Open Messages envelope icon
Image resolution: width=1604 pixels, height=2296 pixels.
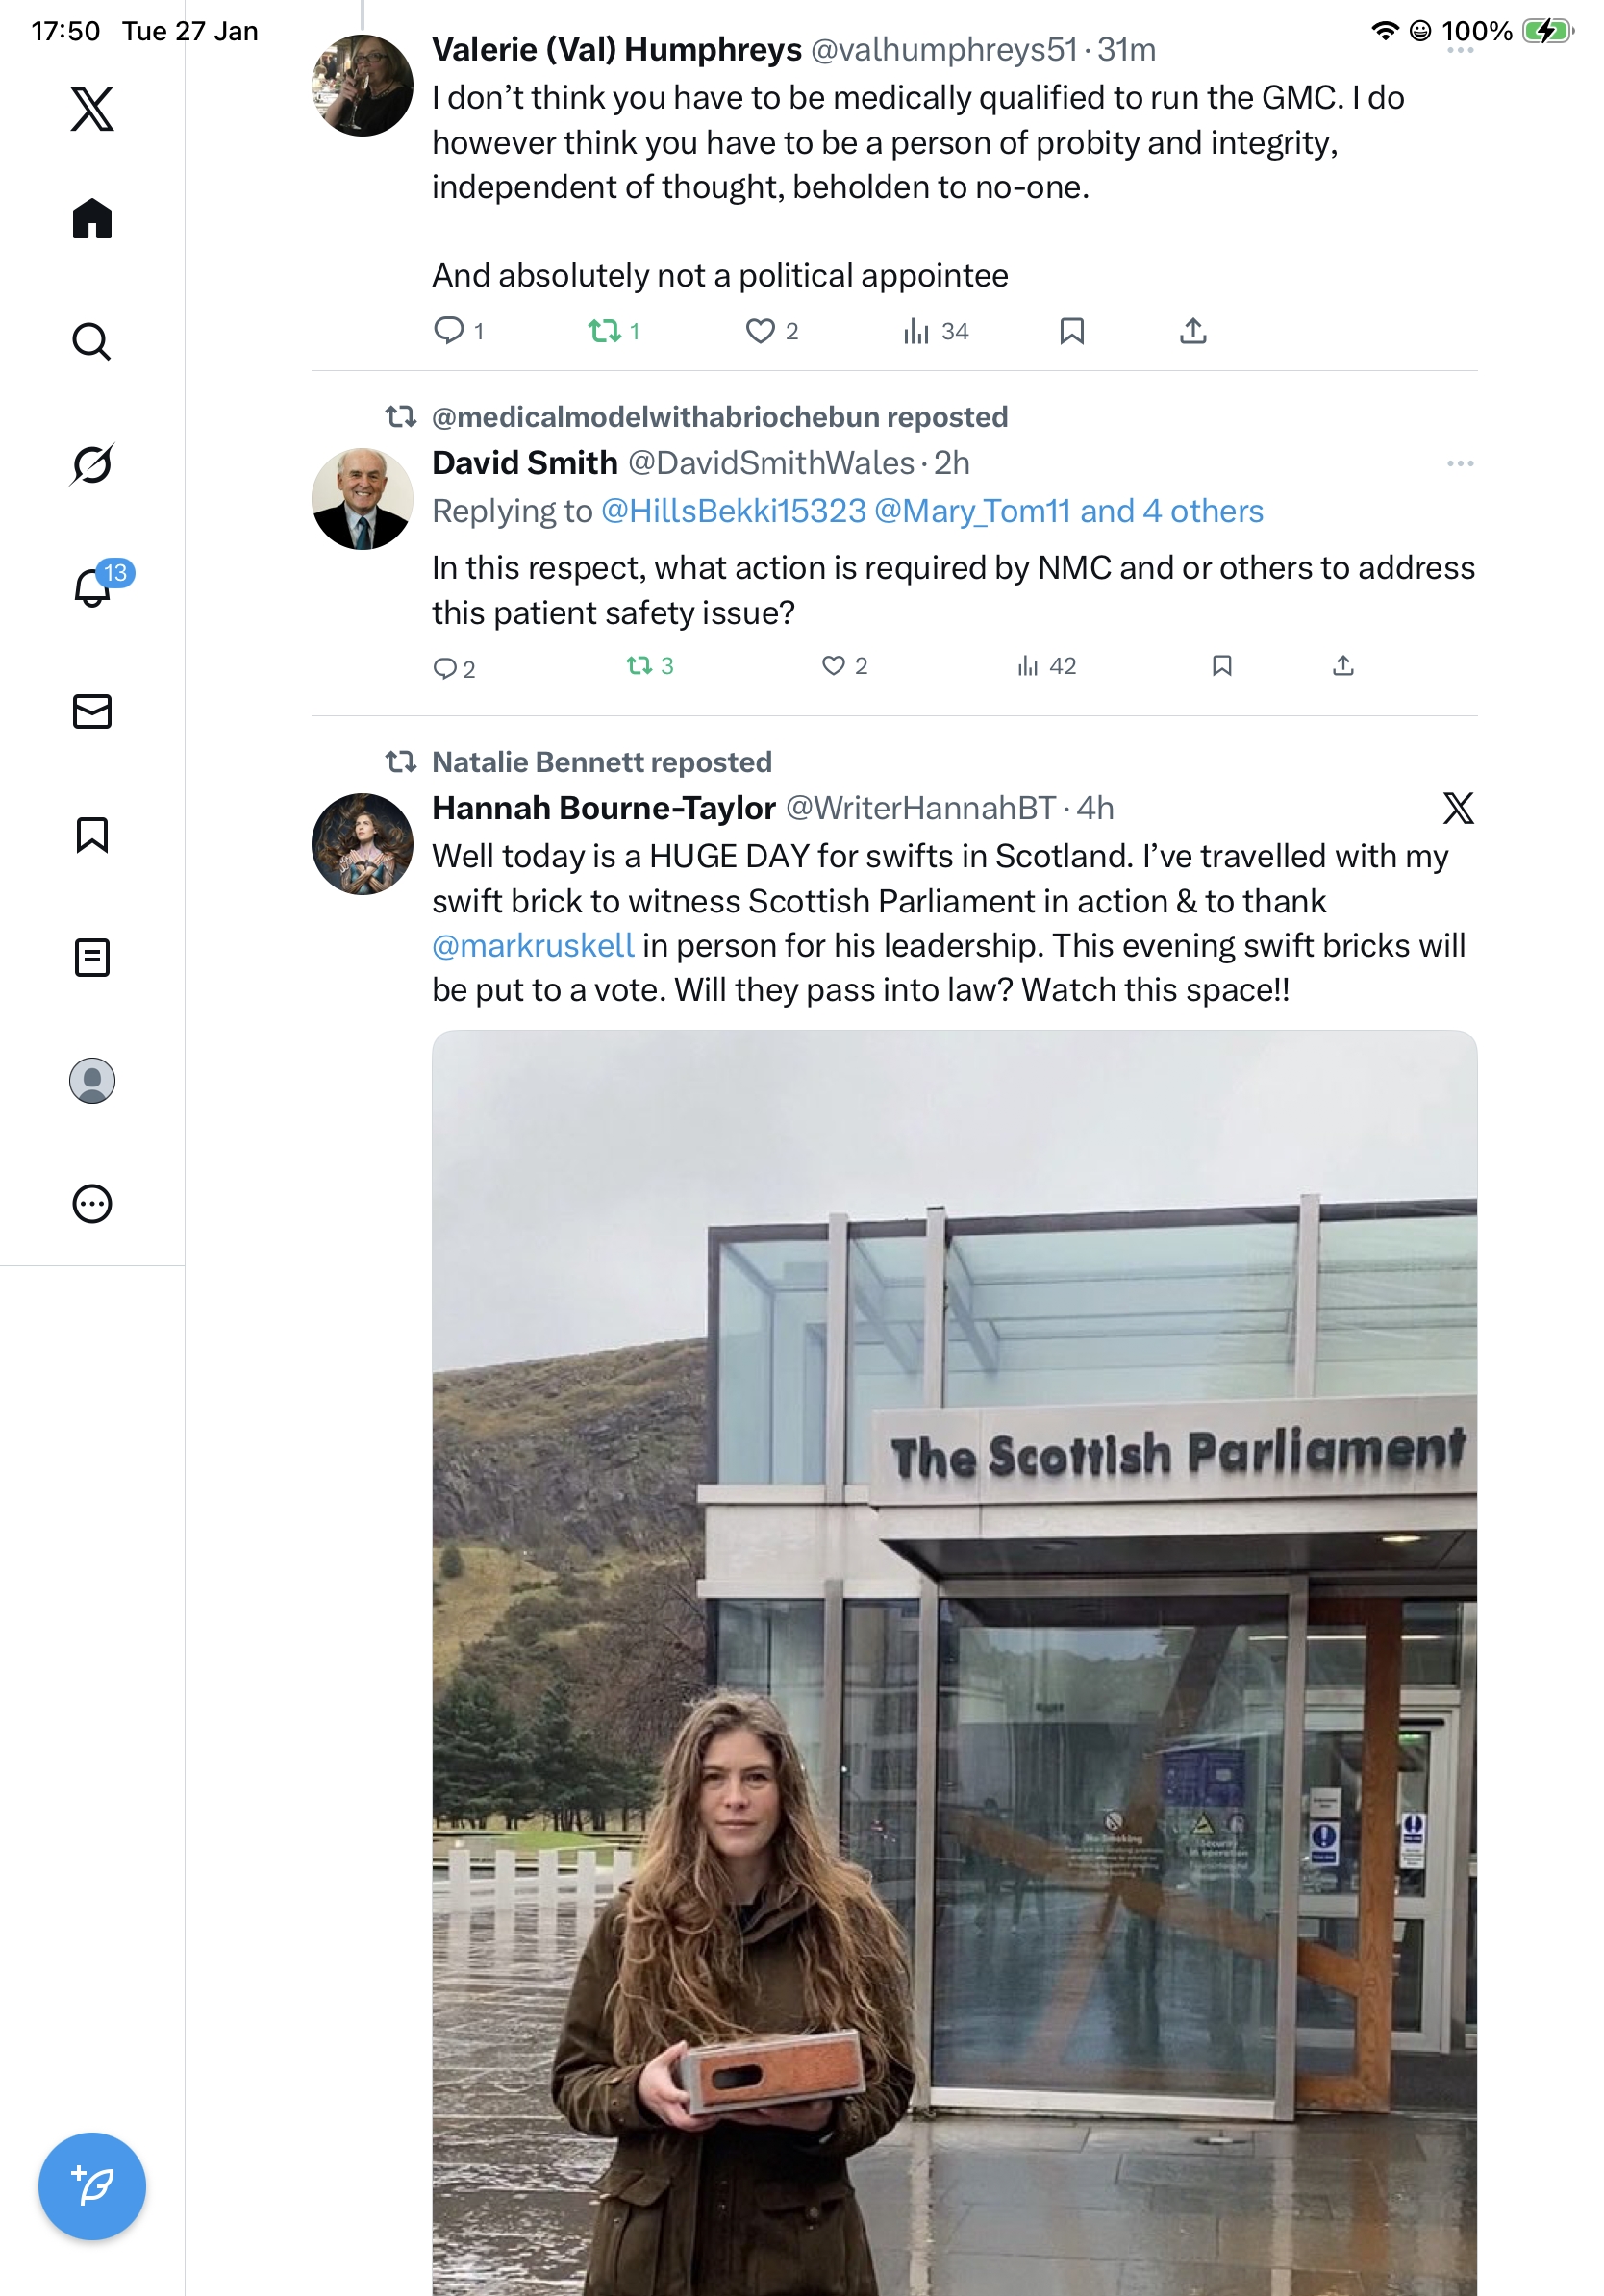pyautogui.click(x=92, y=711)
